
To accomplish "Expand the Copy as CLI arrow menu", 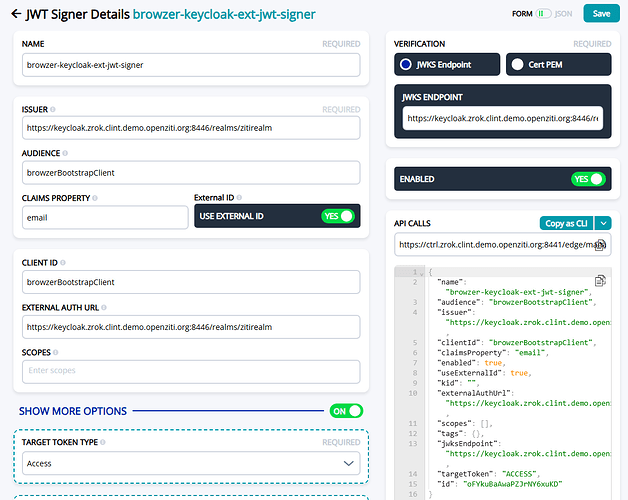I will 603,223.
